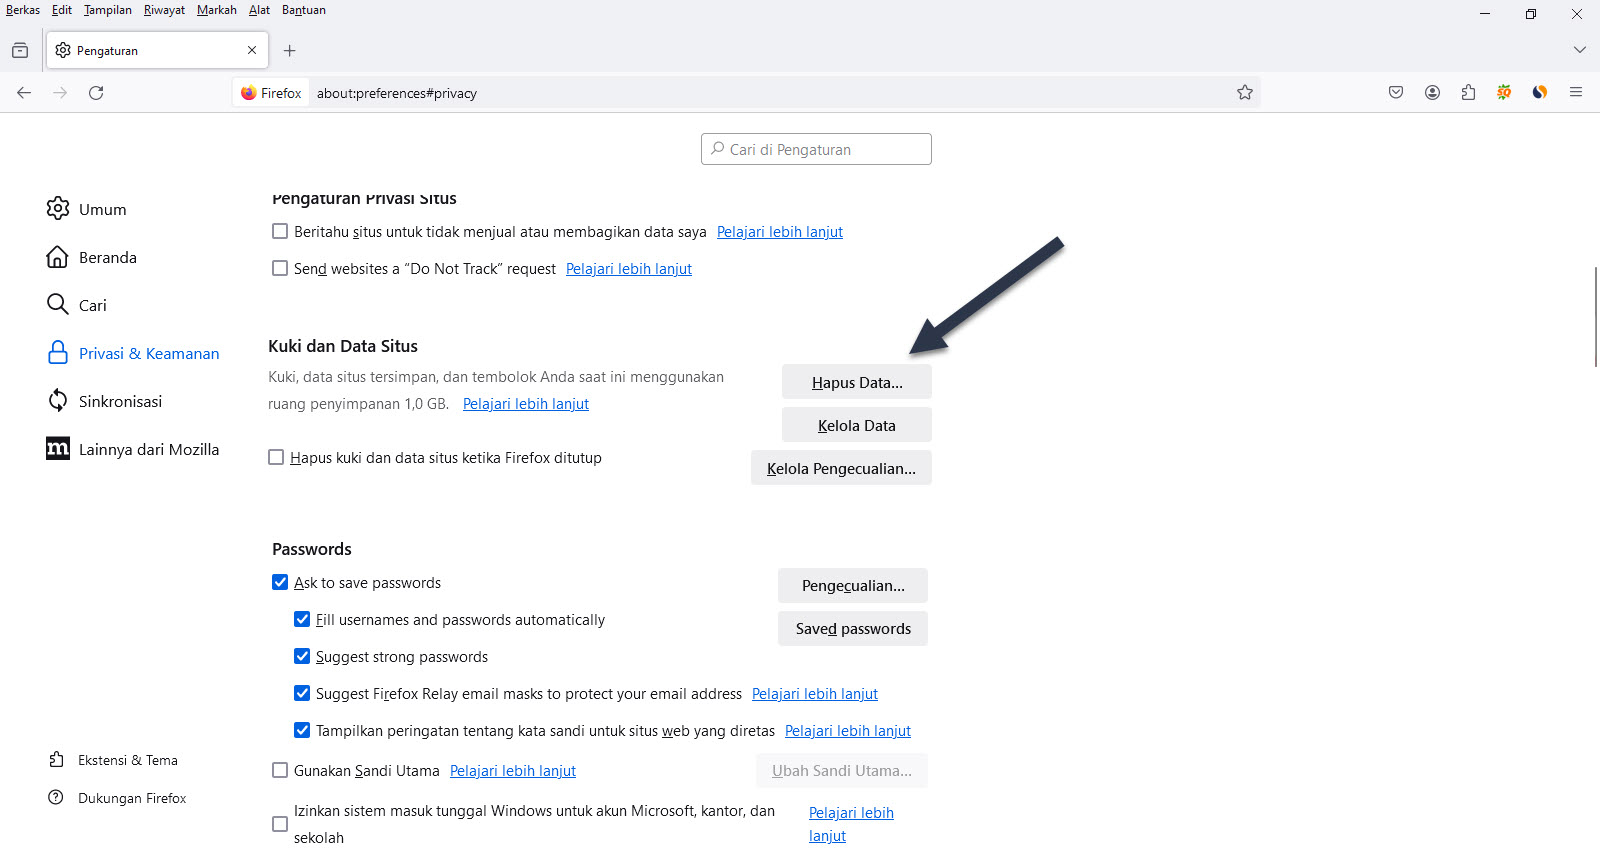
Task: Click the new tab plus icon
Action: pyautogui.click(x=290, y=50)
